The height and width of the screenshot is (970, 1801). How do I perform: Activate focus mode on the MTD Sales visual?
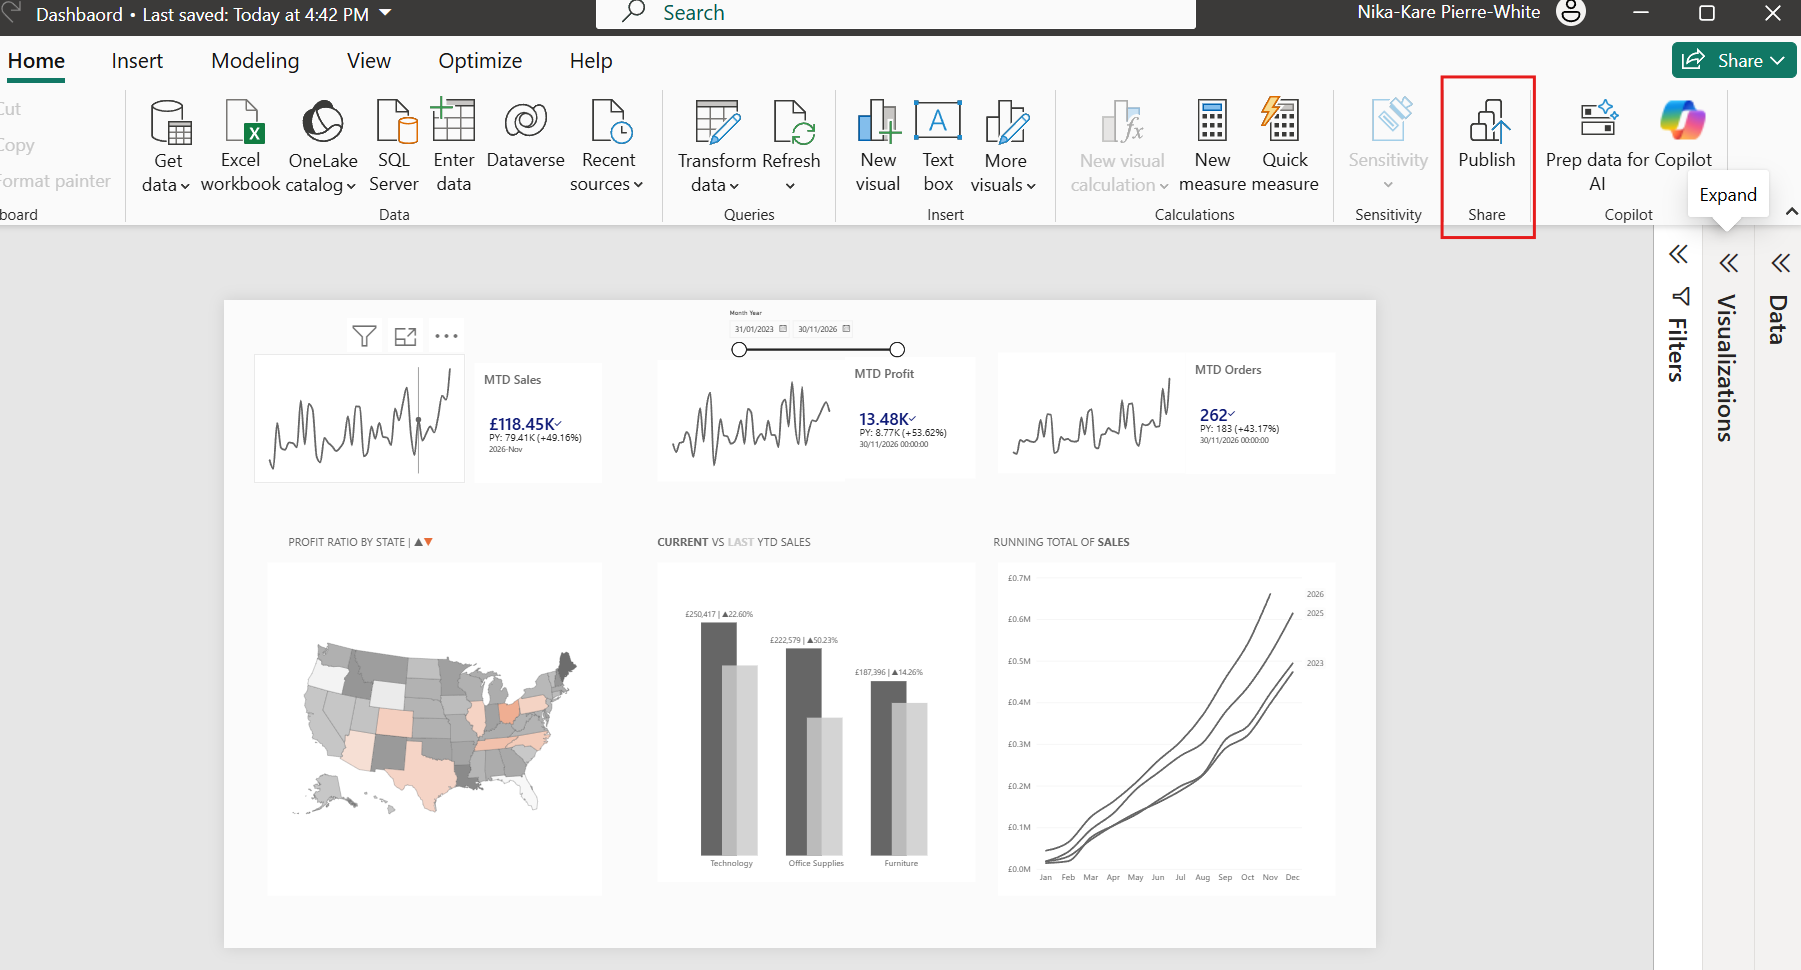(405, 336)
